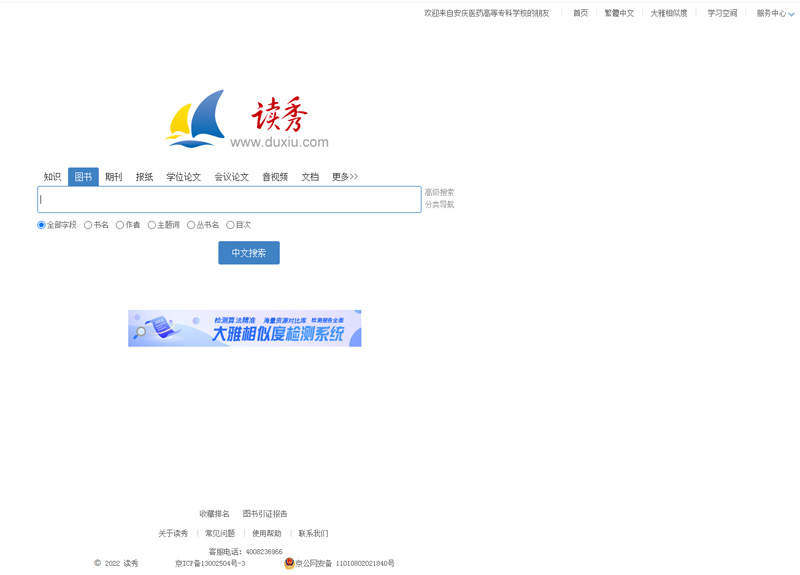Open the 高级搜索 link
Viewport: 800px width, 575px height.
[x=439, y=192]
